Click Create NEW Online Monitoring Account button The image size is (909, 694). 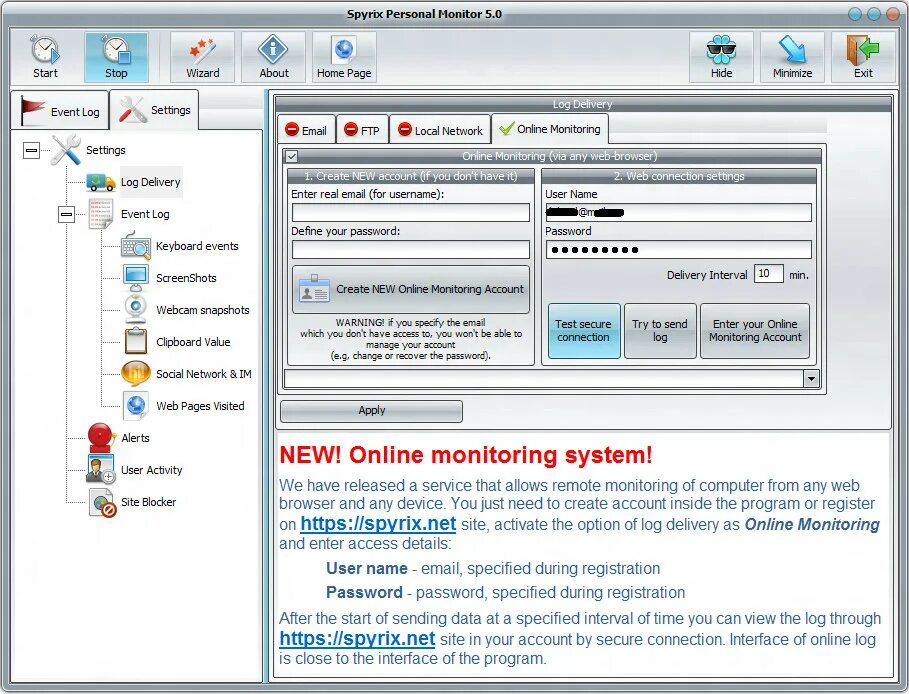(410, 289)
